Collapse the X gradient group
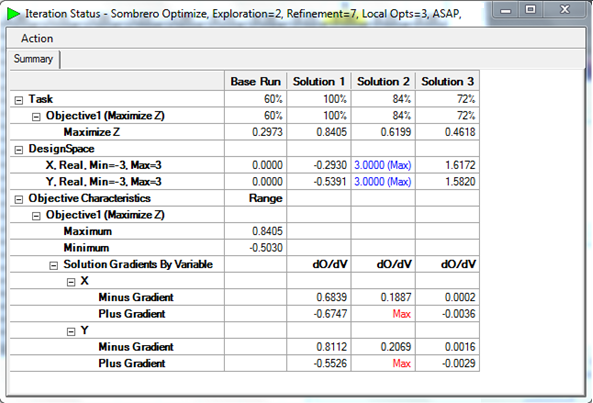 71,282
